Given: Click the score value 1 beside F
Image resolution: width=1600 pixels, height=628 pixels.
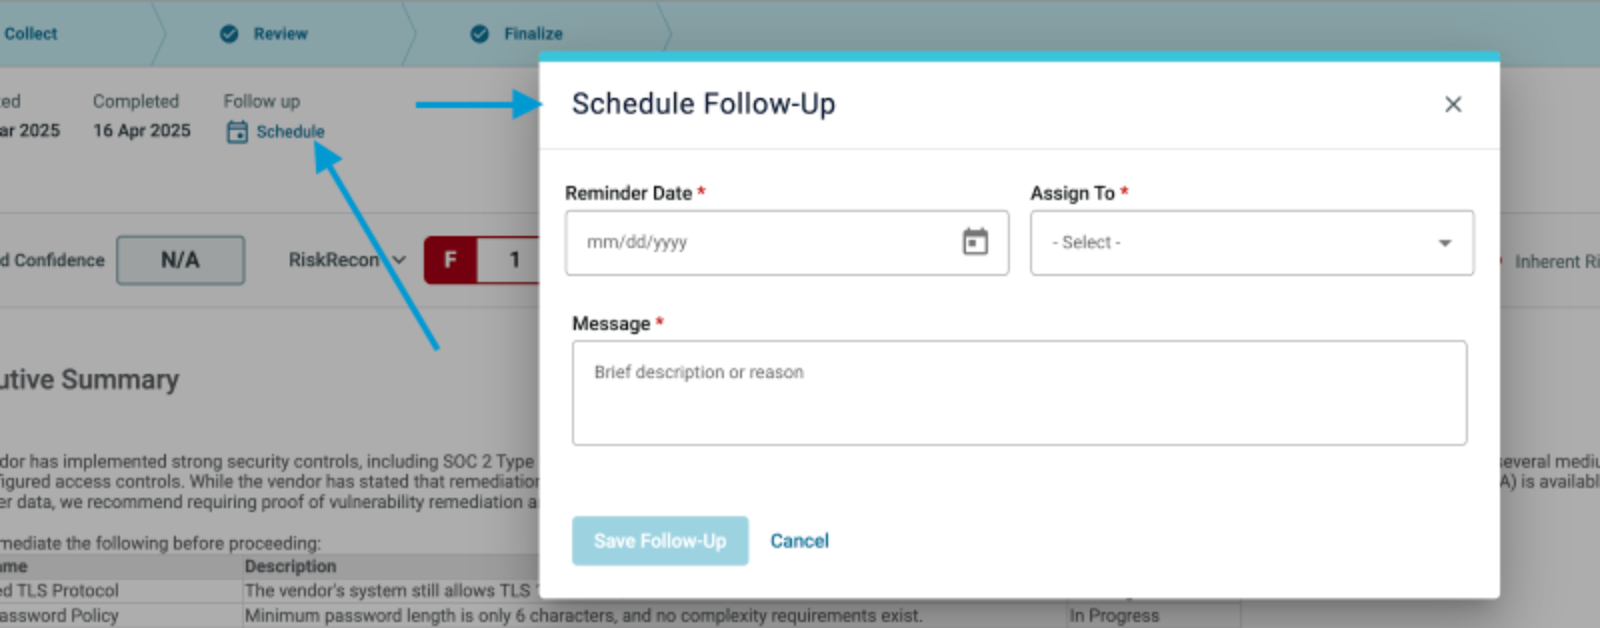Looking at the screenshot, I should 514,260.
